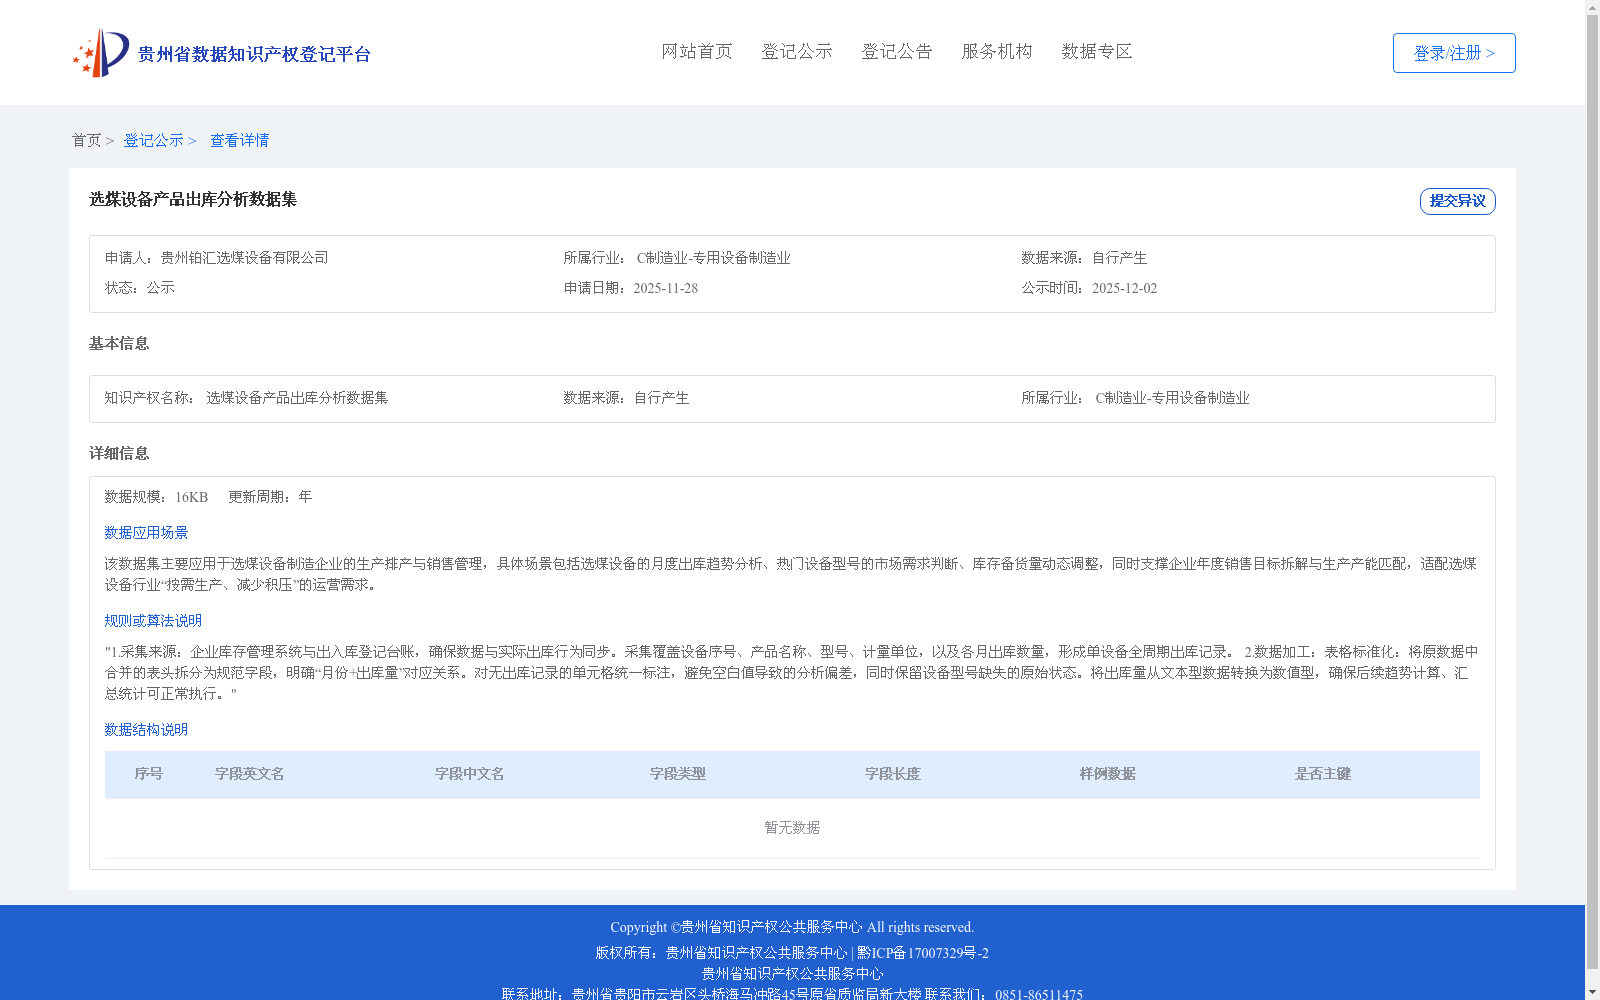Click the 提交异议 button

tap(1458, 201)
